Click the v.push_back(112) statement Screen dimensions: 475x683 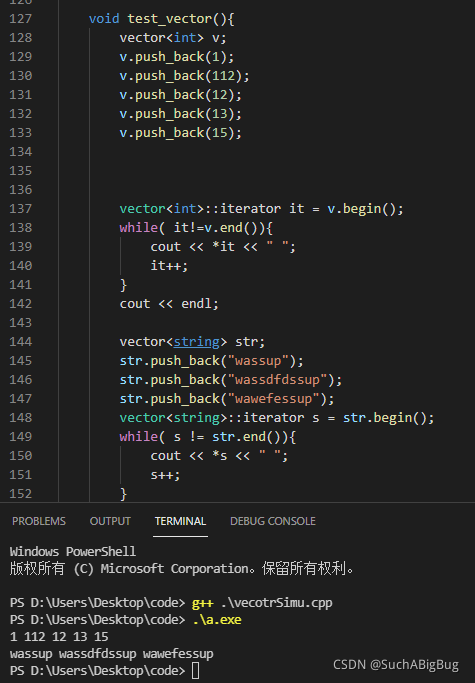point(184,76)
